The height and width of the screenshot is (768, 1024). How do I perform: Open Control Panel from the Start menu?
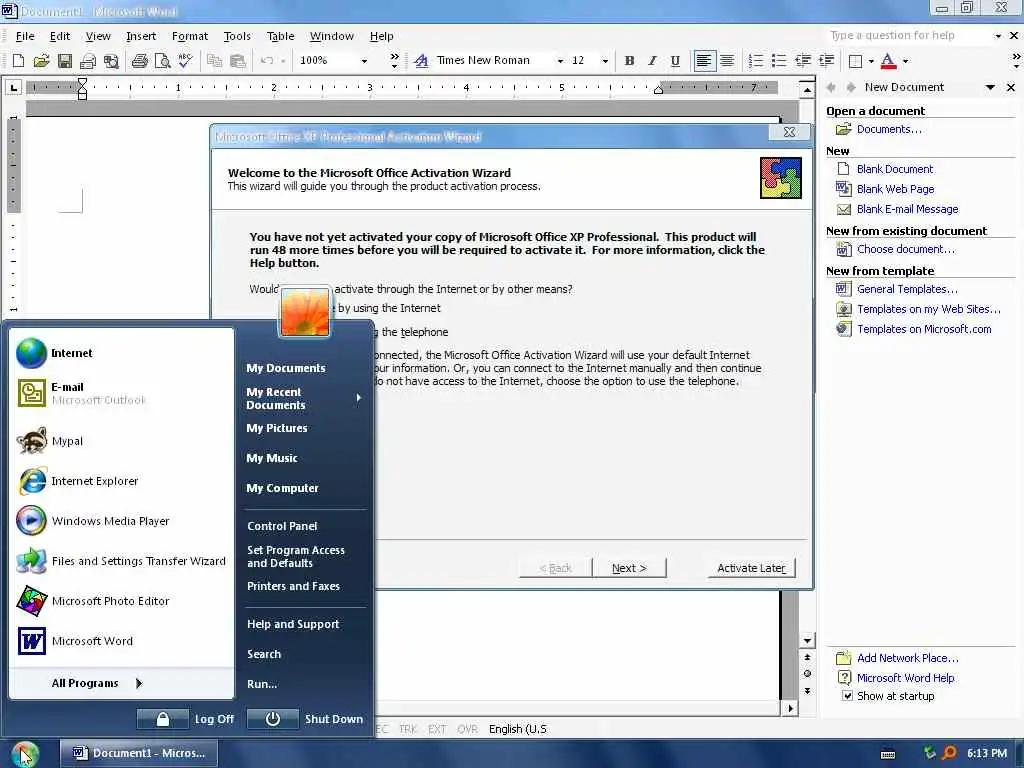point(282,526)
